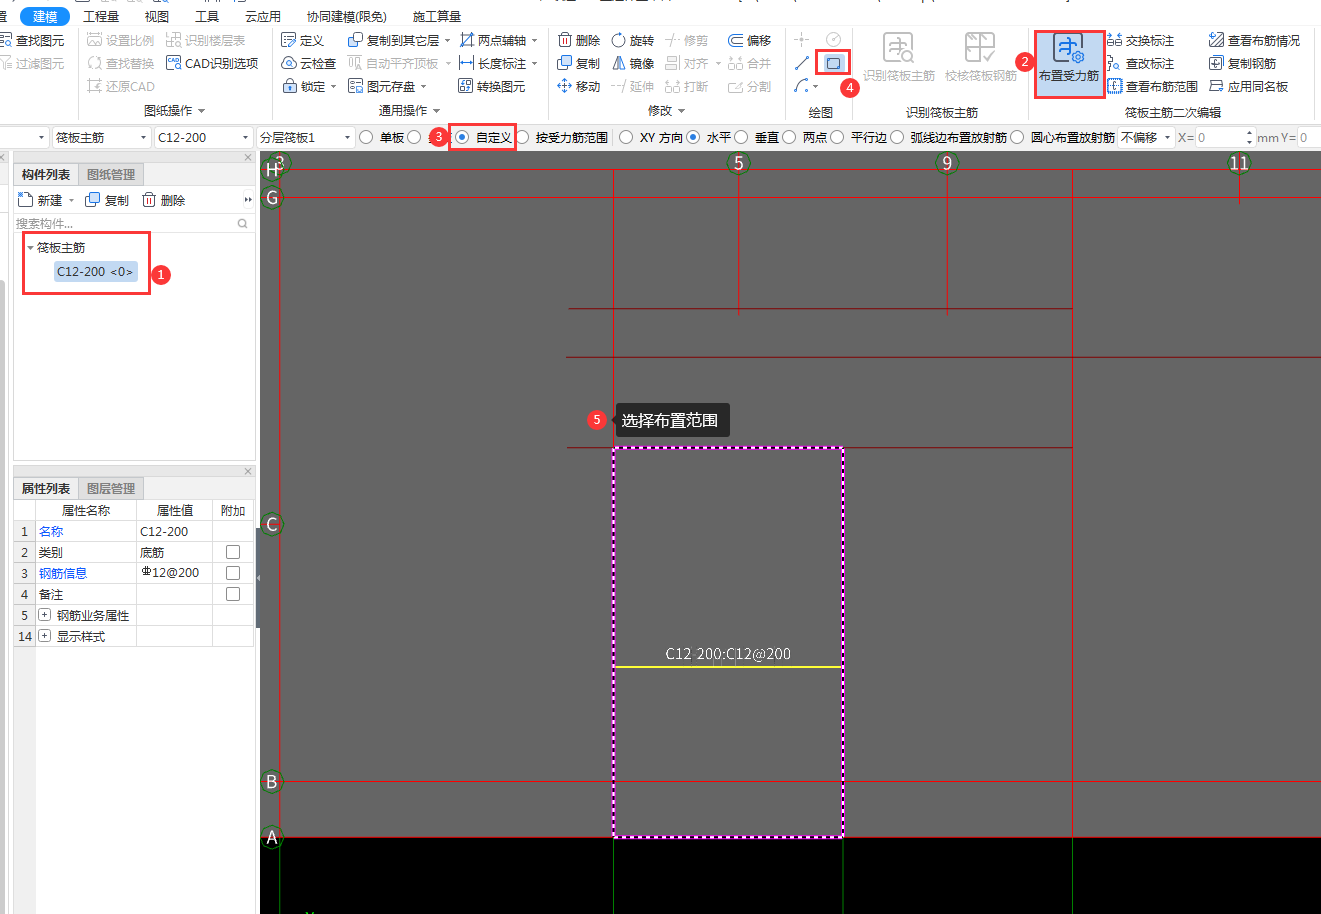
Task: Select the 镜像 mirror tool
Action: coord(632,63)
